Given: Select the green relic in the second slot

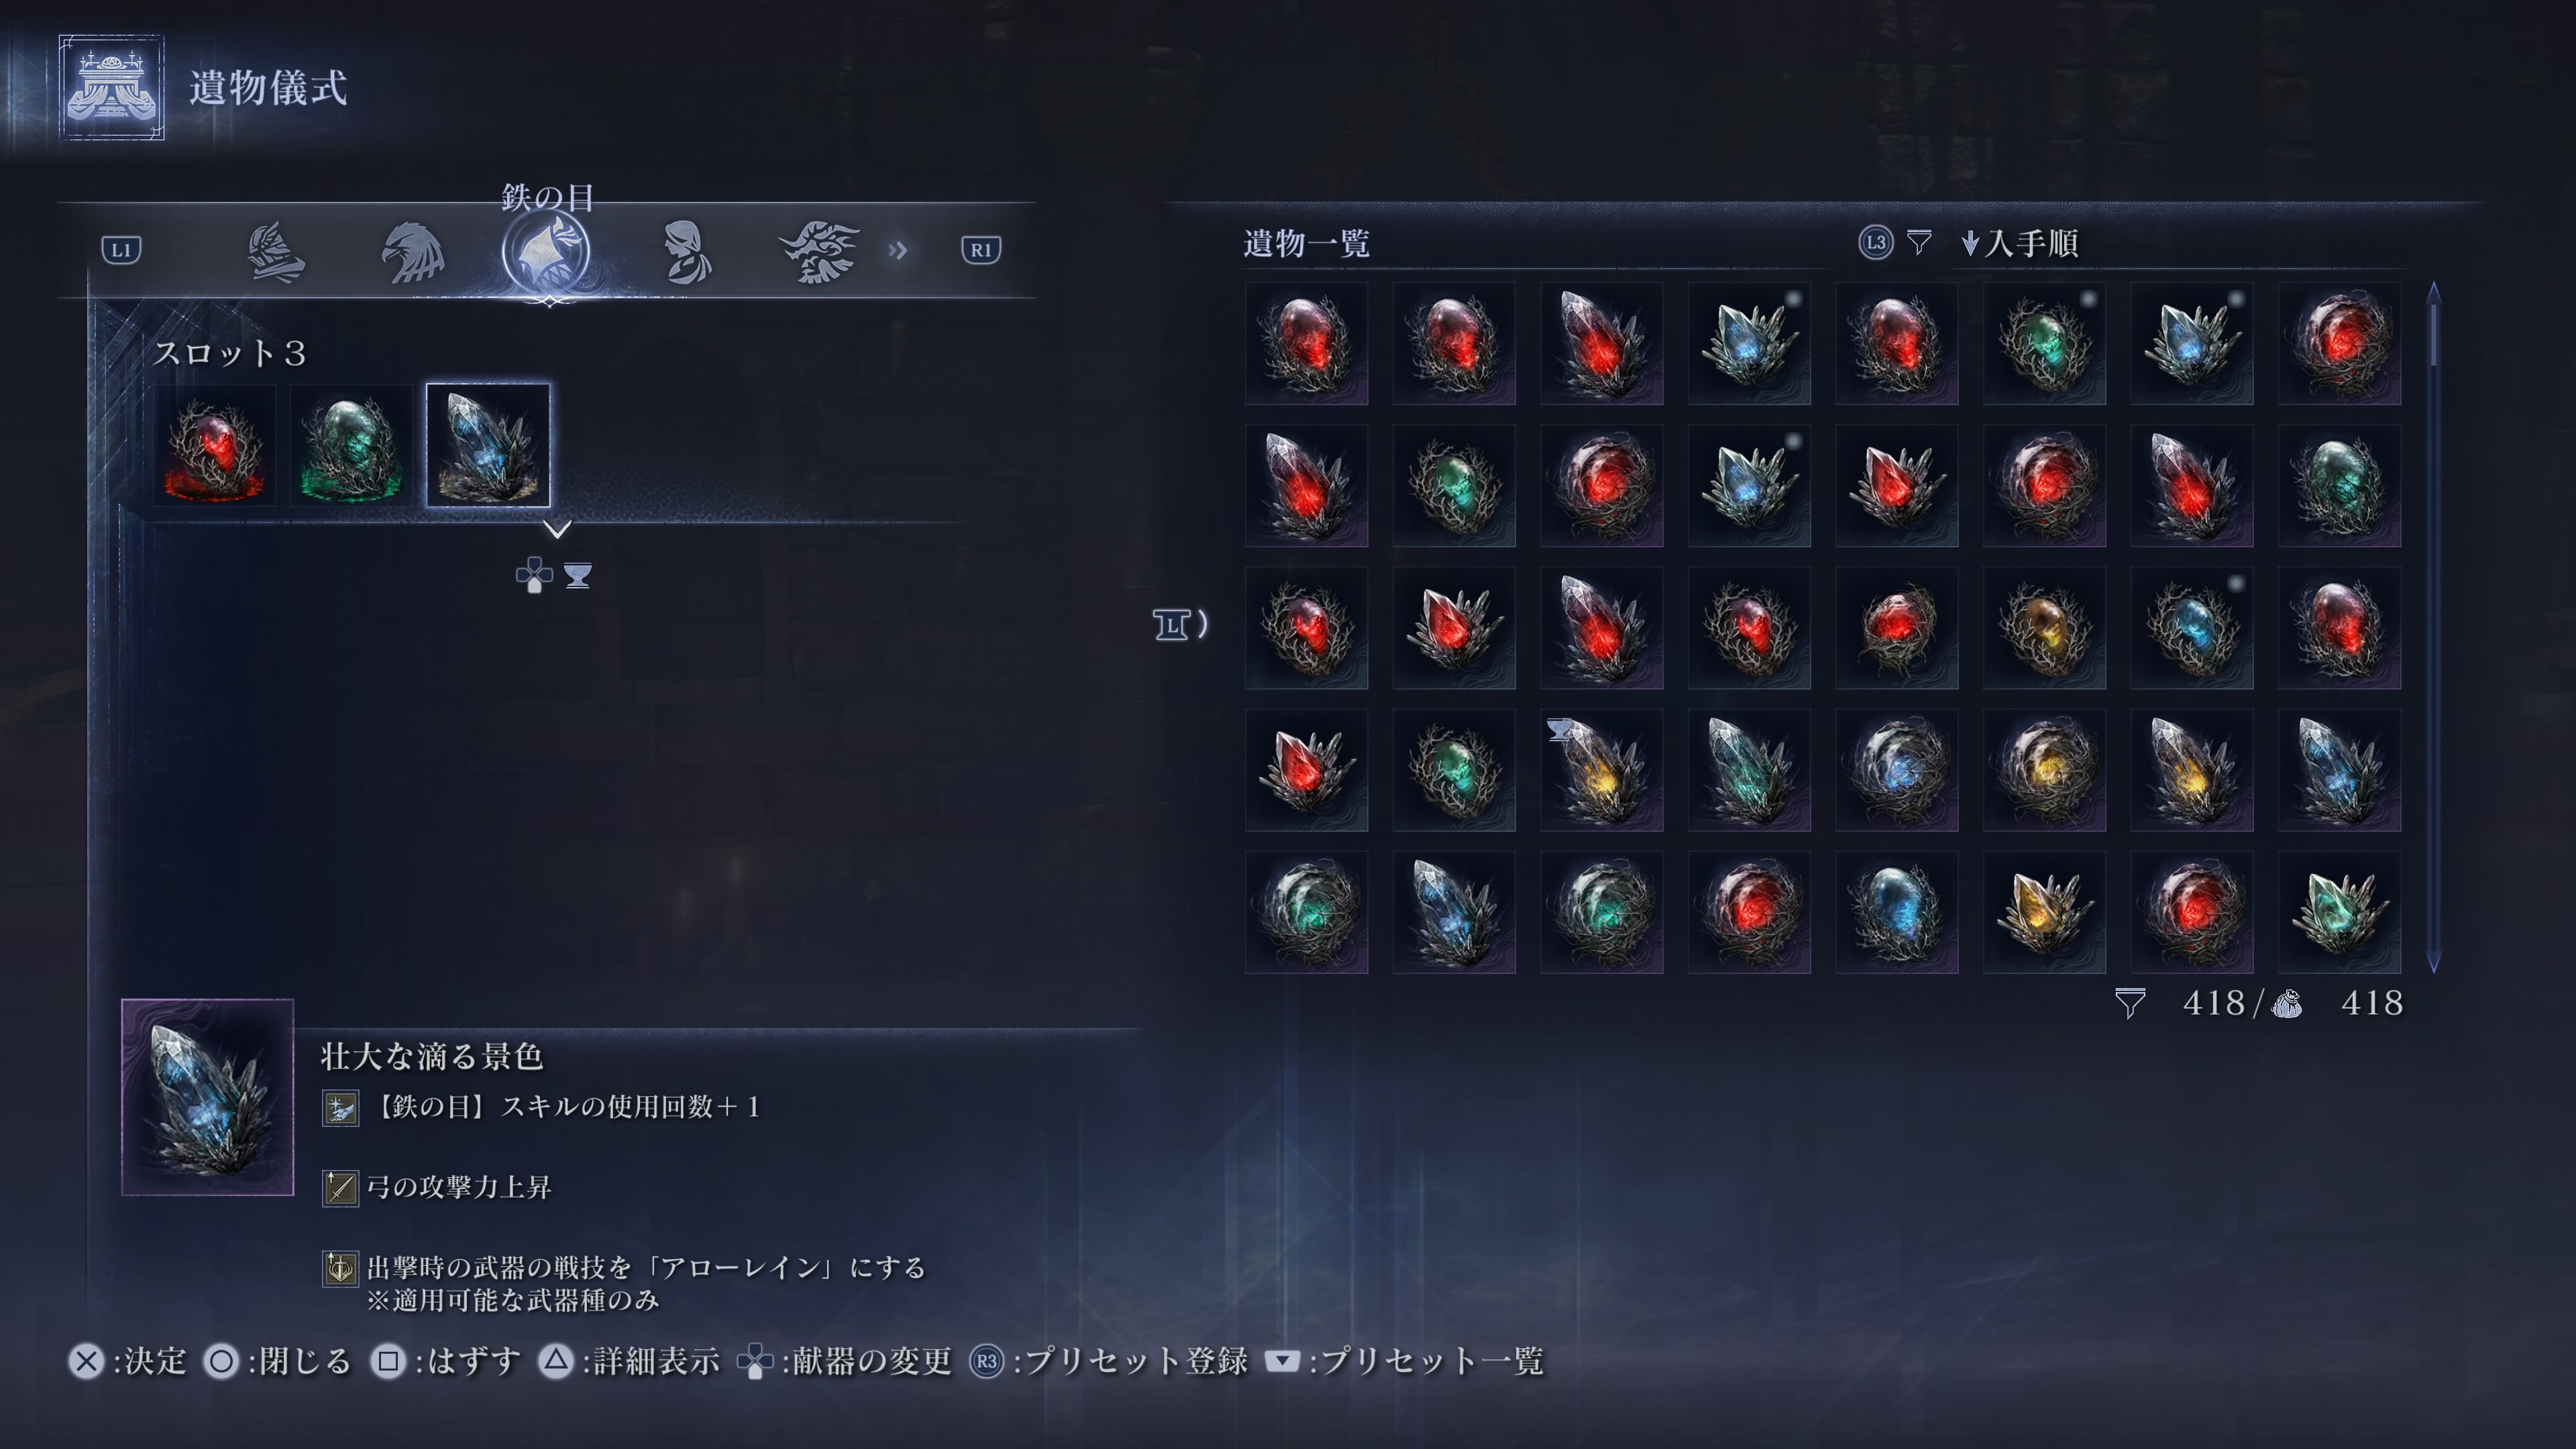Looking at the screenshot, I should point(351,445).
